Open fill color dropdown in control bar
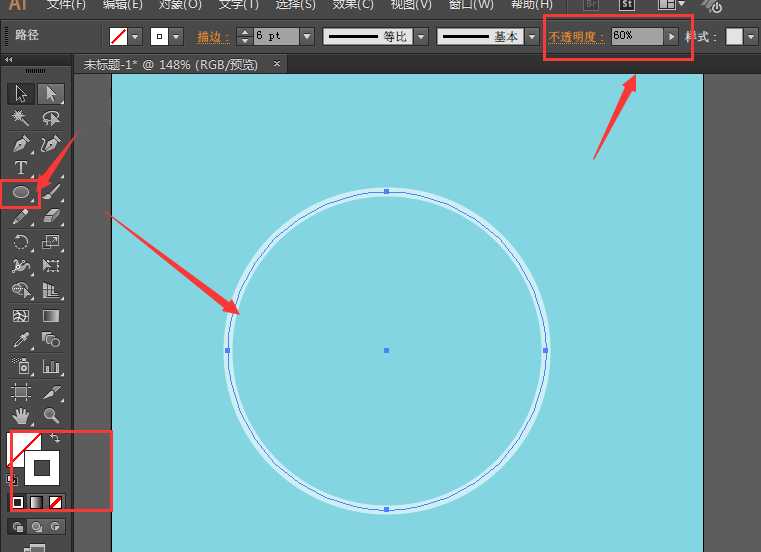The width and height of the screenshot is (761, 552). (x=135, y=36)
